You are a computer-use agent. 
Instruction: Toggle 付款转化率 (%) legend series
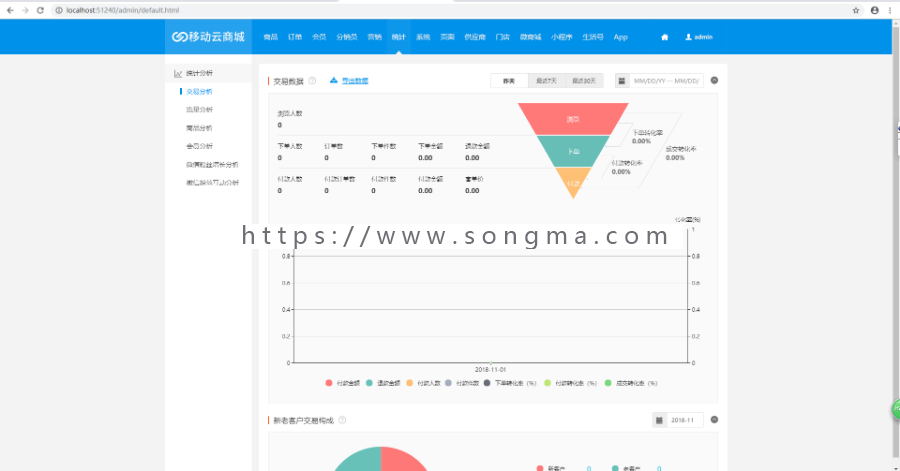(x=571, y=383)
